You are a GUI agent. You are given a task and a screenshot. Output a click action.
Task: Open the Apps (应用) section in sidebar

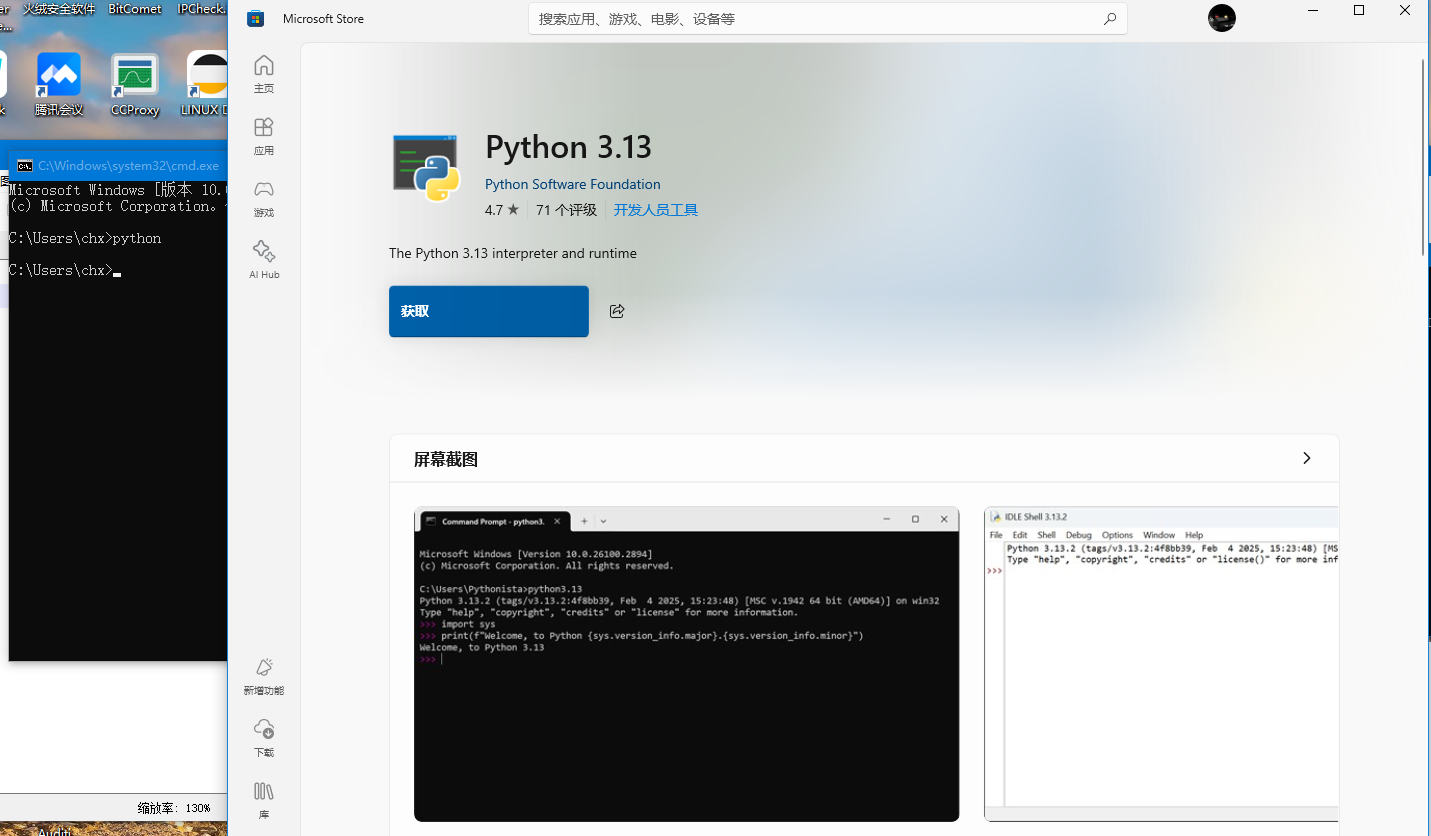pos(264,137)
